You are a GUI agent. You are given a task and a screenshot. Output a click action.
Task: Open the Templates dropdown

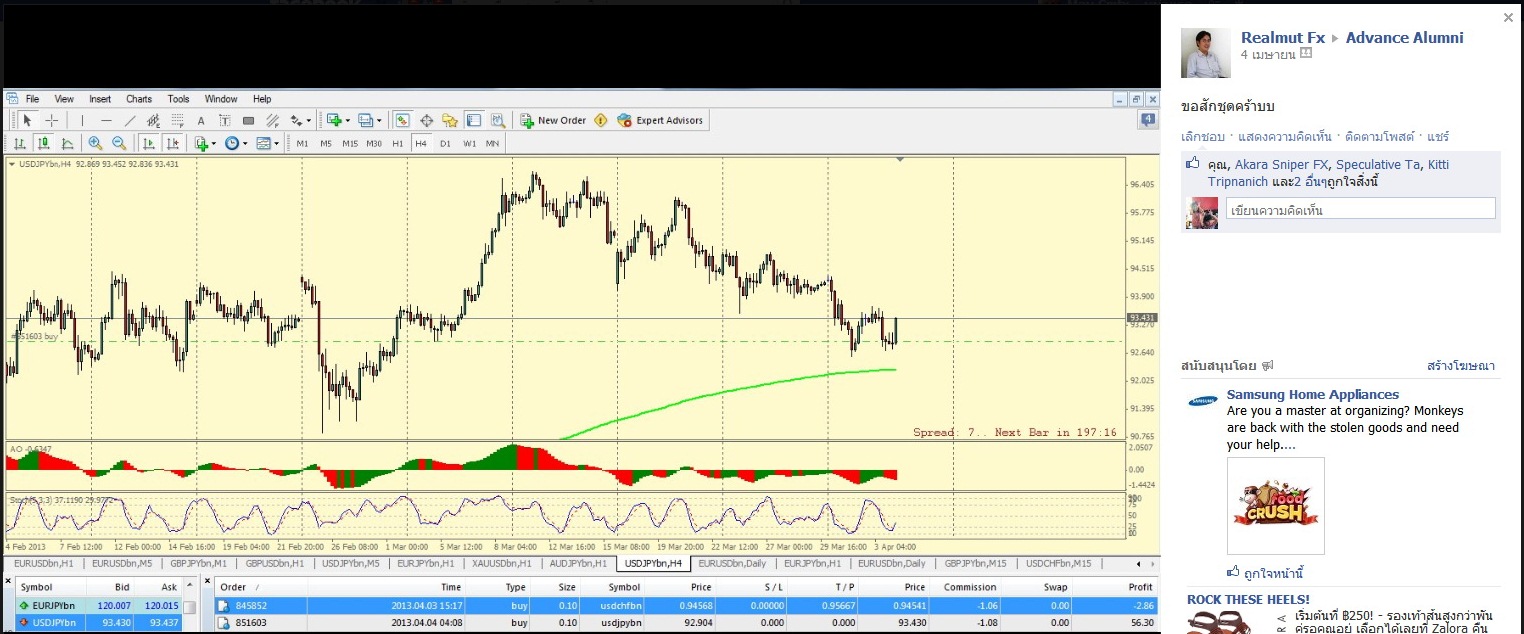(276, 143)
